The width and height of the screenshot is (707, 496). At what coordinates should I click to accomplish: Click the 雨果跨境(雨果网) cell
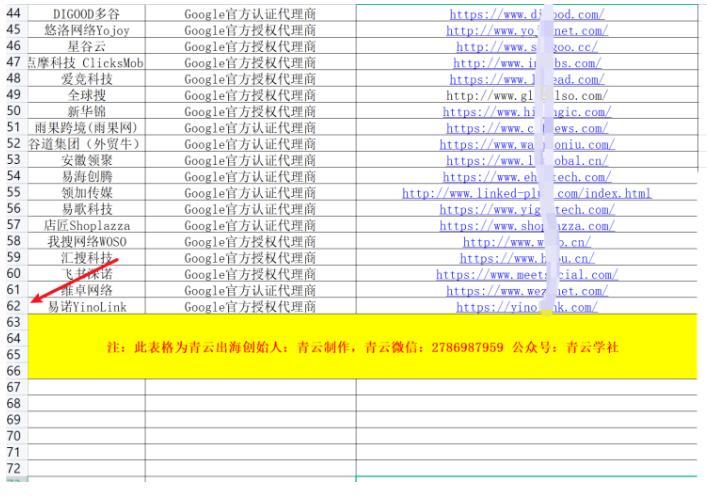tap(87, 128)
